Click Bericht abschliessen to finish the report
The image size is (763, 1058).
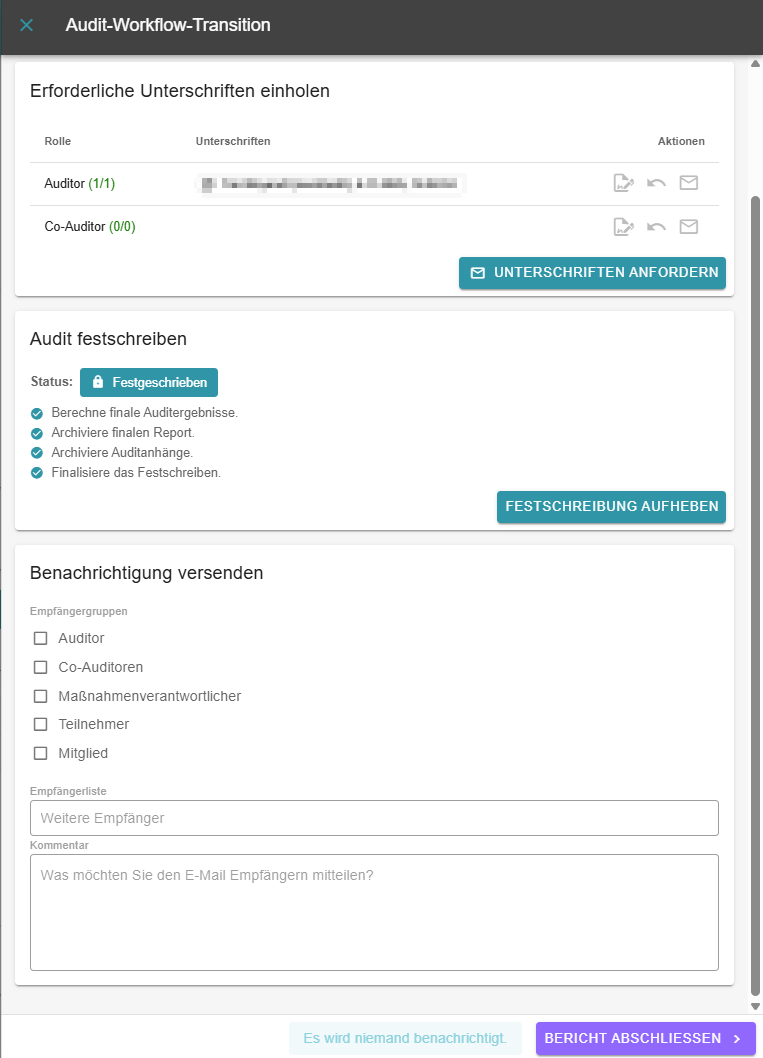coord(645,1039)
